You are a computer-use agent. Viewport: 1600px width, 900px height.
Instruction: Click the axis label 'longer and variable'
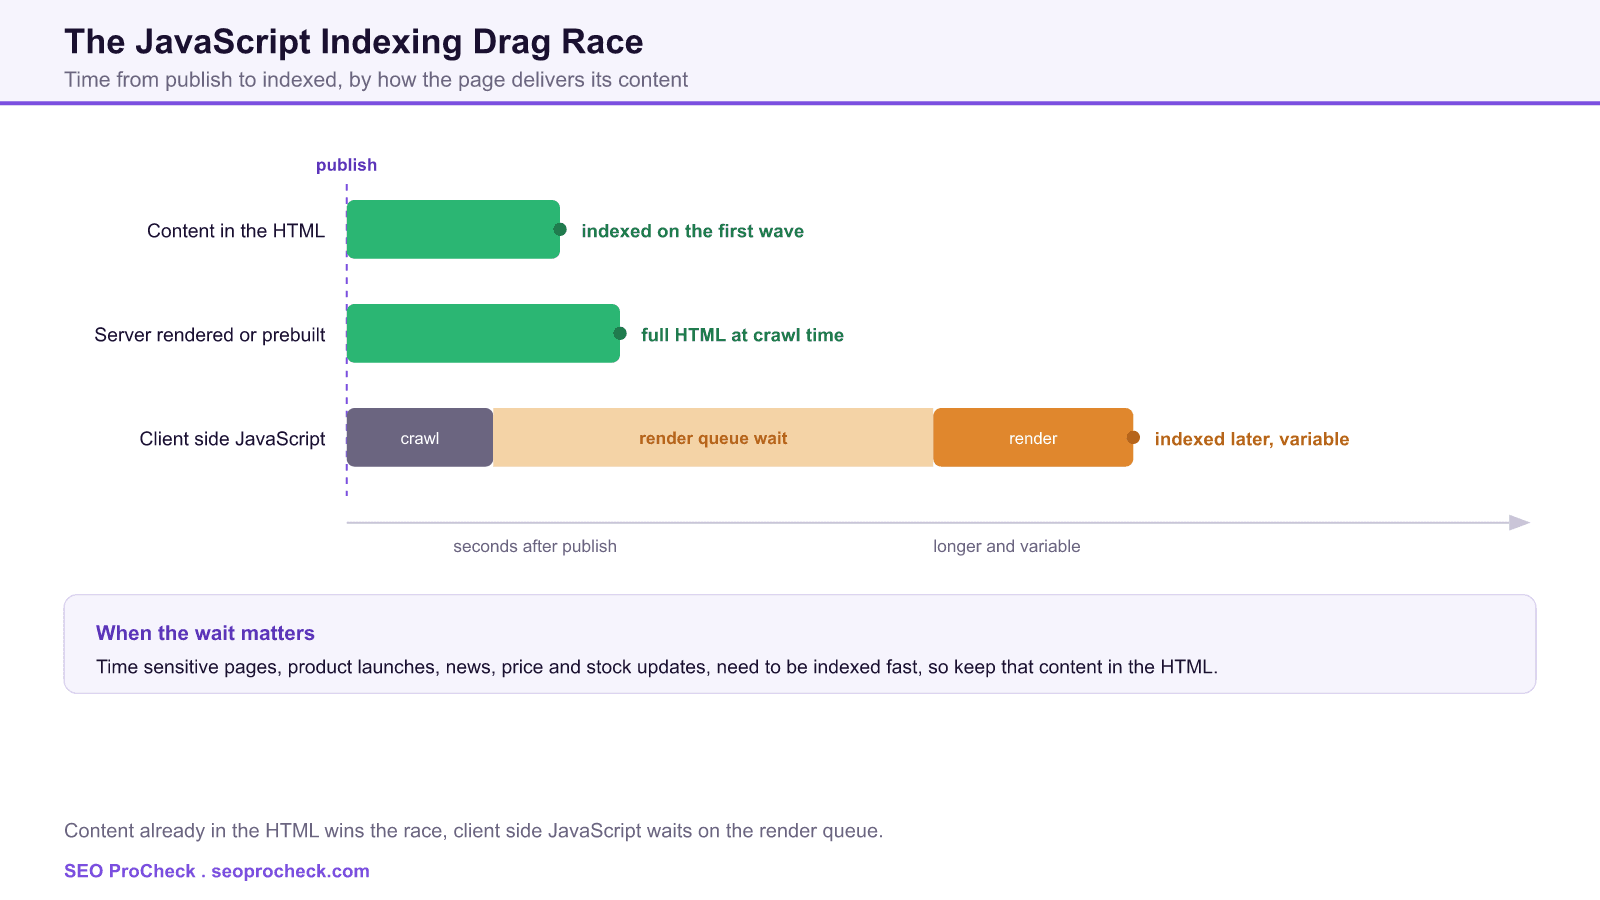[1007, 546]
